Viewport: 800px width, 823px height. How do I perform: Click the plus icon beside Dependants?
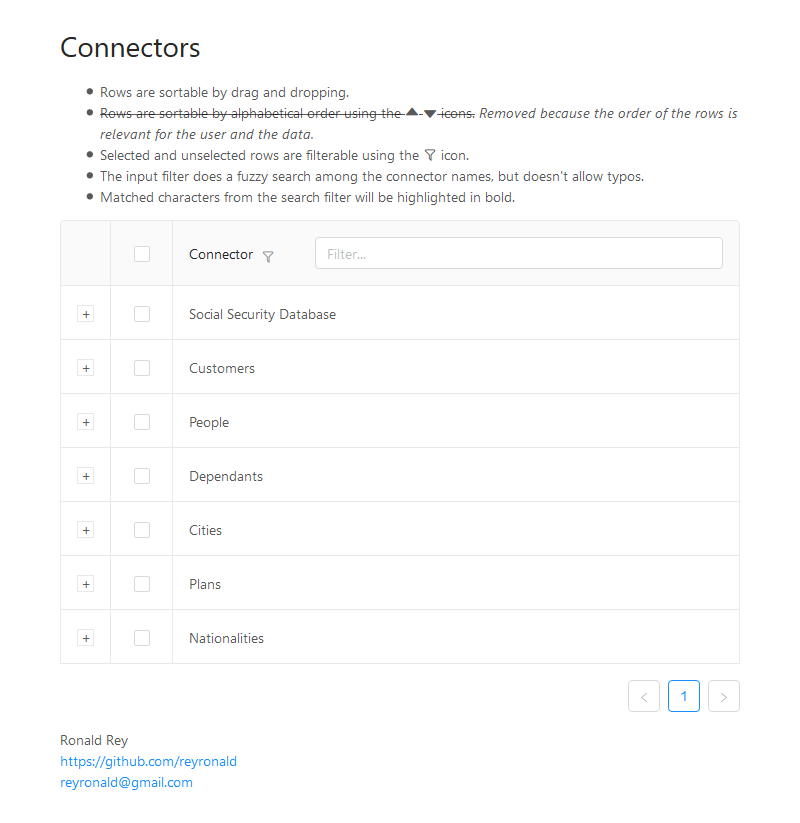click(86, 476)
